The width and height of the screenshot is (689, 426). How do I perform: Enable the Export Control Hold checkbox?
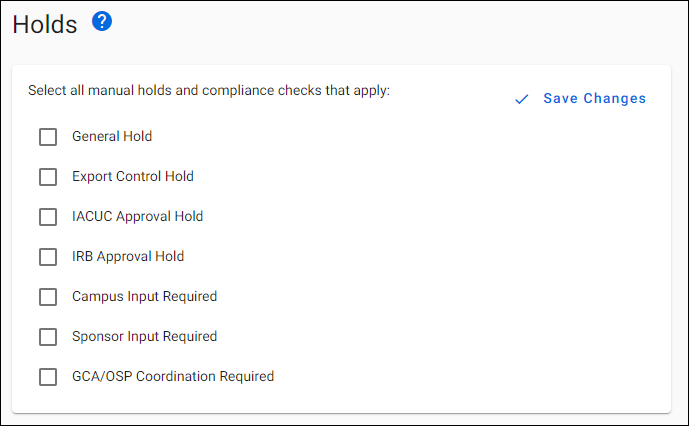pos(48,177)
